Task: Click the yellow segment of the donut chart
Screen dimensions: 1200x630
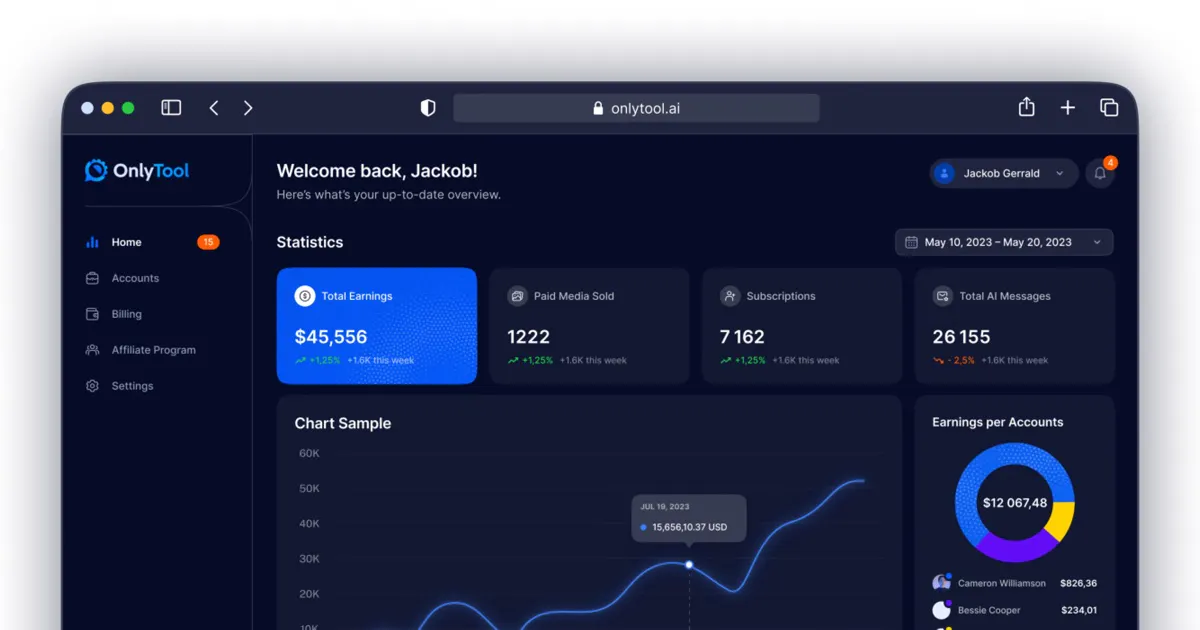Action: (1060, 520)
